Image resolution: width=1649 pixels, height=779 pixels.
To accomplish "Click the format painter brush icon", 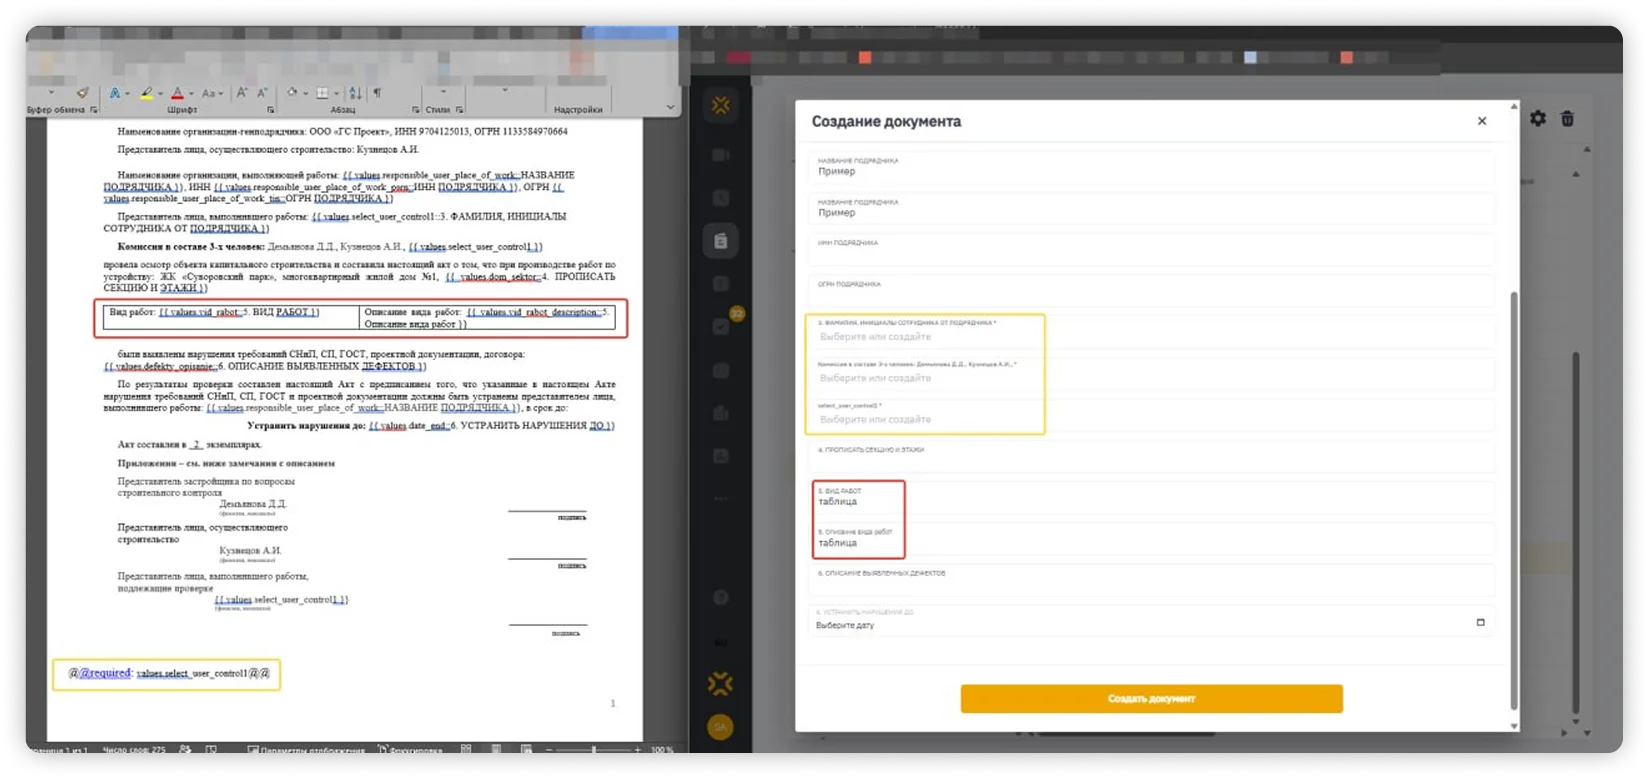I will pyautogui.click(x=83, y=93).
